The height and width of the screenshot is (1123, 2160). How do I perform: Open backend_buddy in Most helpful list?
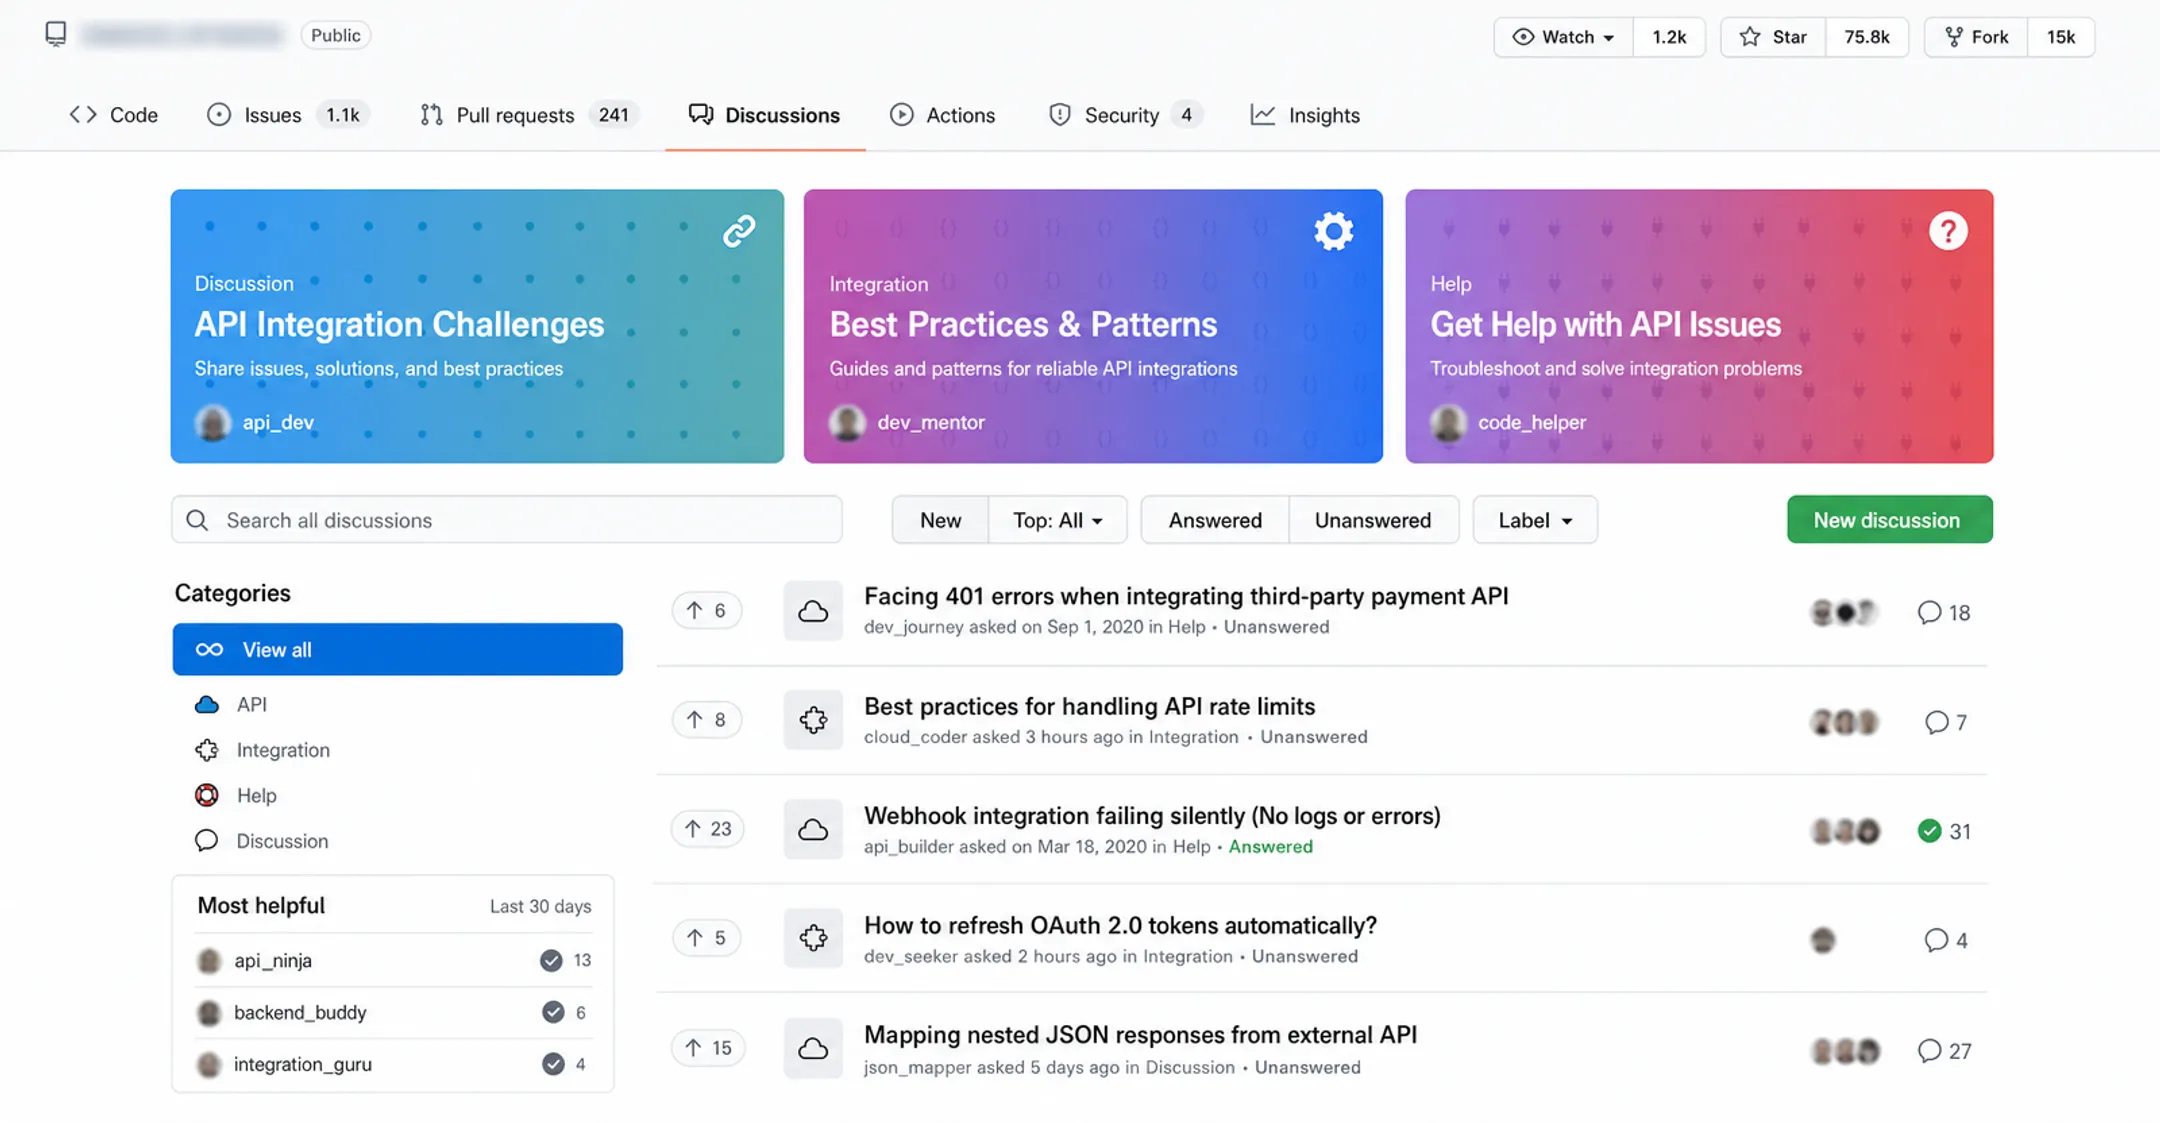point(300,1012)
